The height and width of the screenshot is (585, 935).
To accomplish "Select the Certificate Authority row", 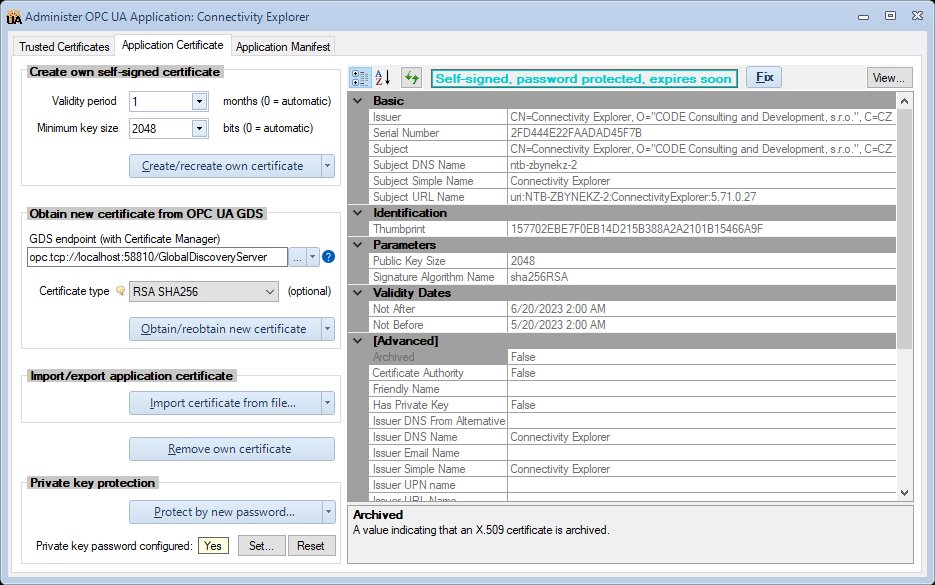I will 633,373.
